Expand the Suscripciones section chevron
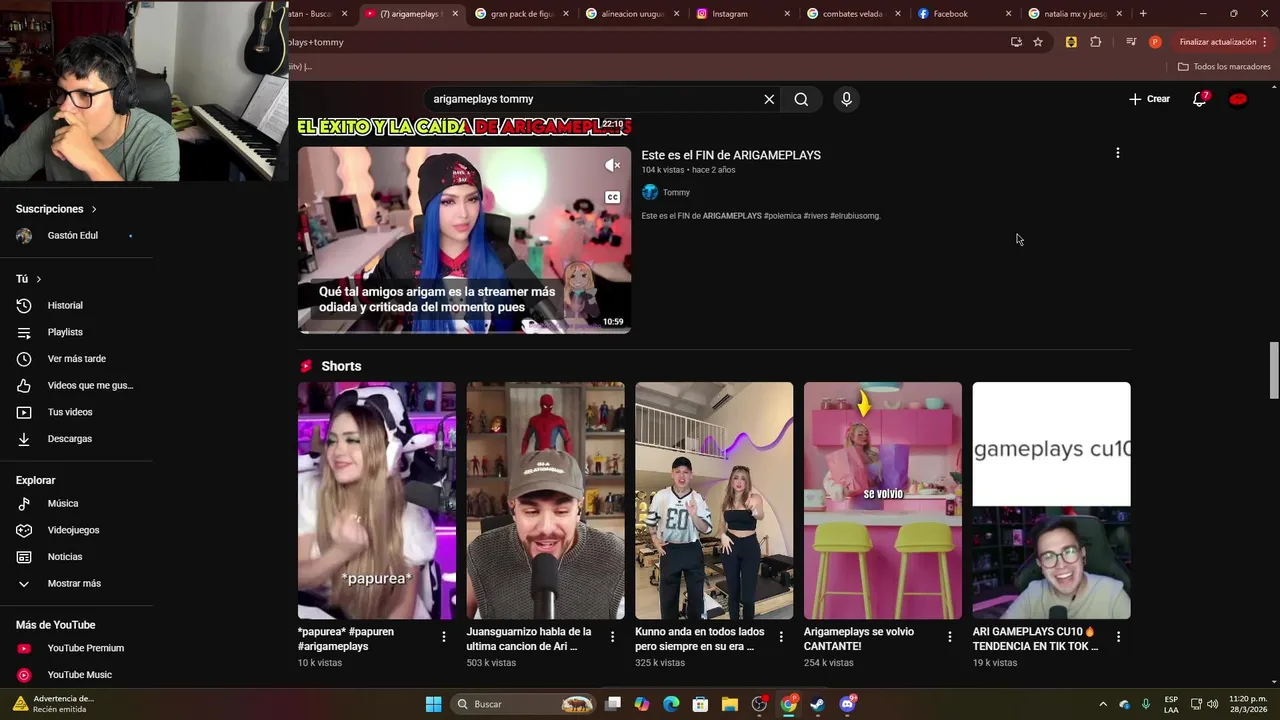1280x720 pixels. pyautogui.click(x=94, y=209)
